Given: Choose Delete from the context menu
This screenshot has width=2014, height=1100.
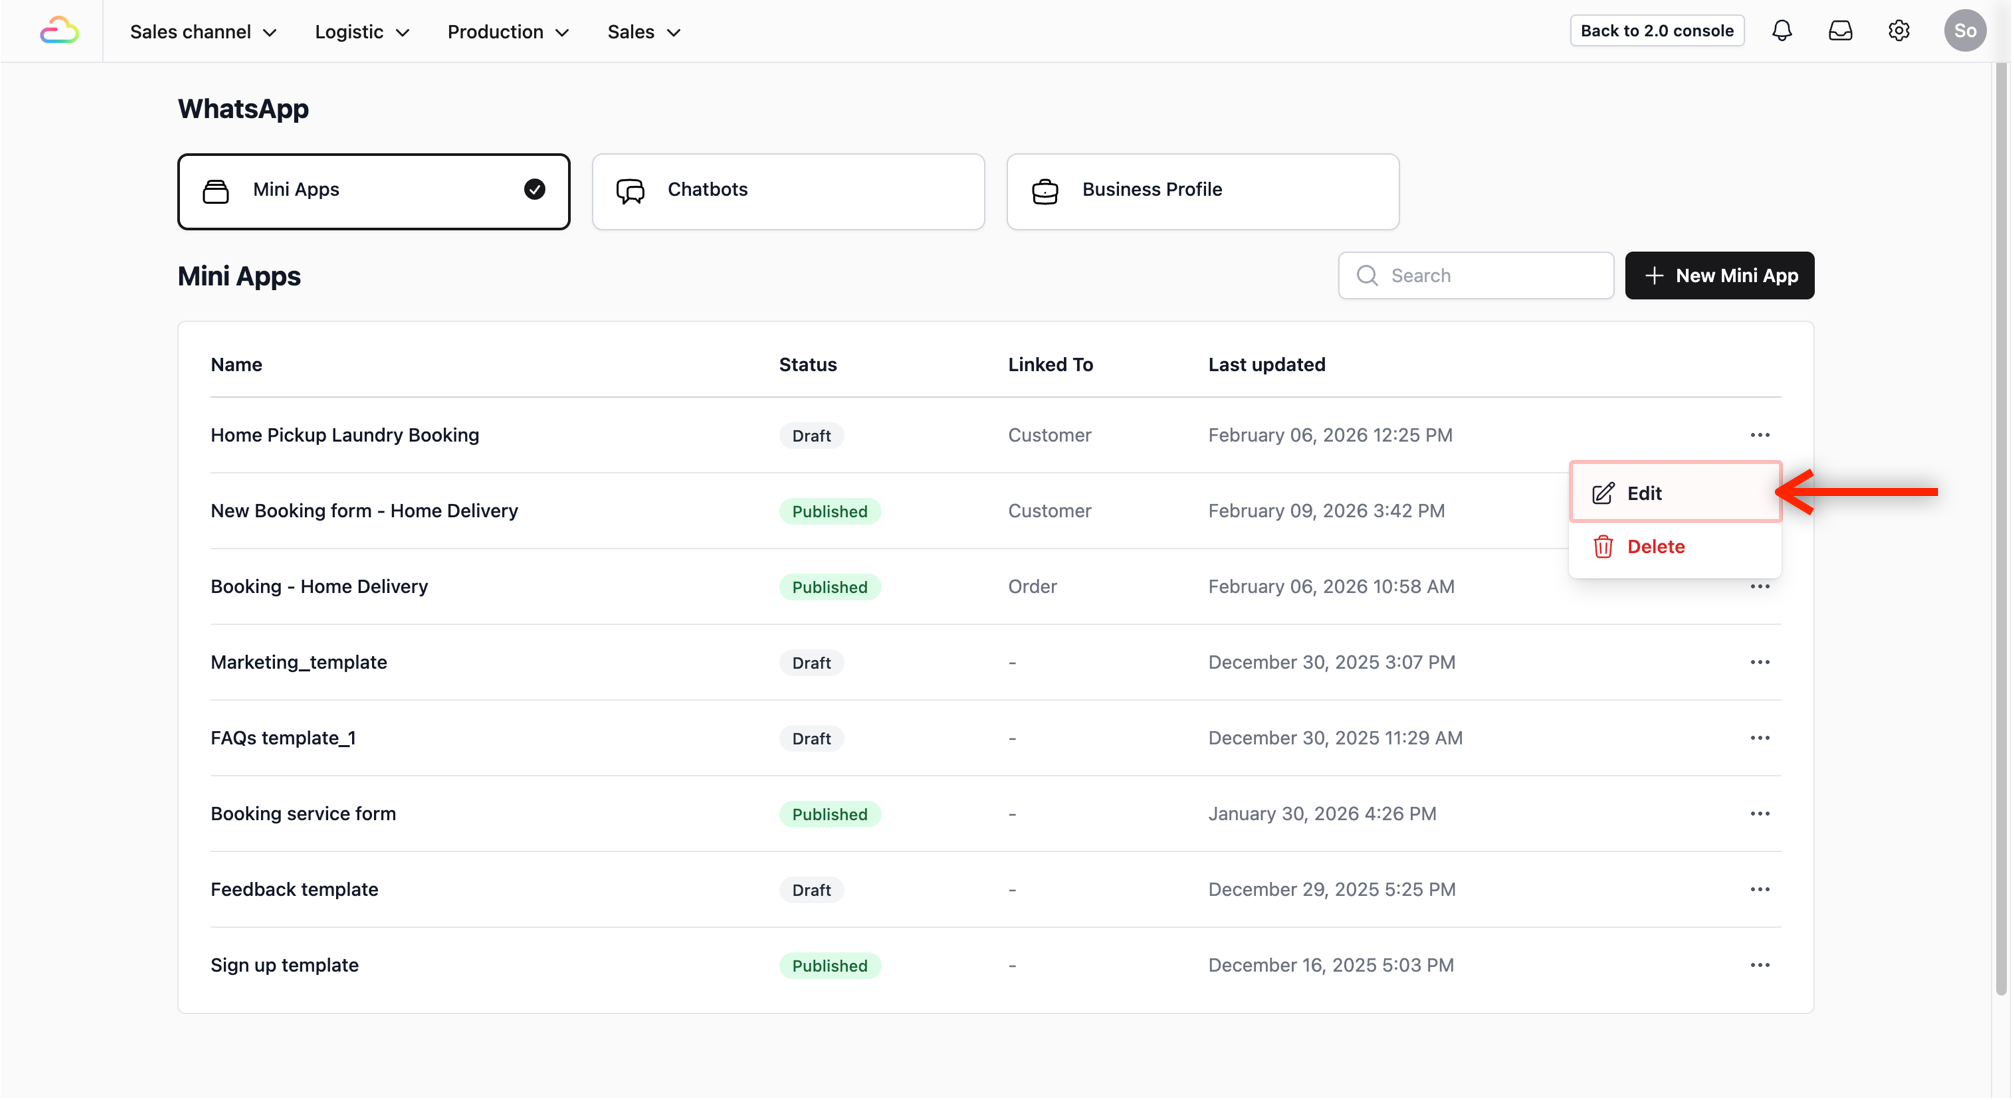Looking at the screenshot, I should pyautogui.click(x=1654, y=547).
